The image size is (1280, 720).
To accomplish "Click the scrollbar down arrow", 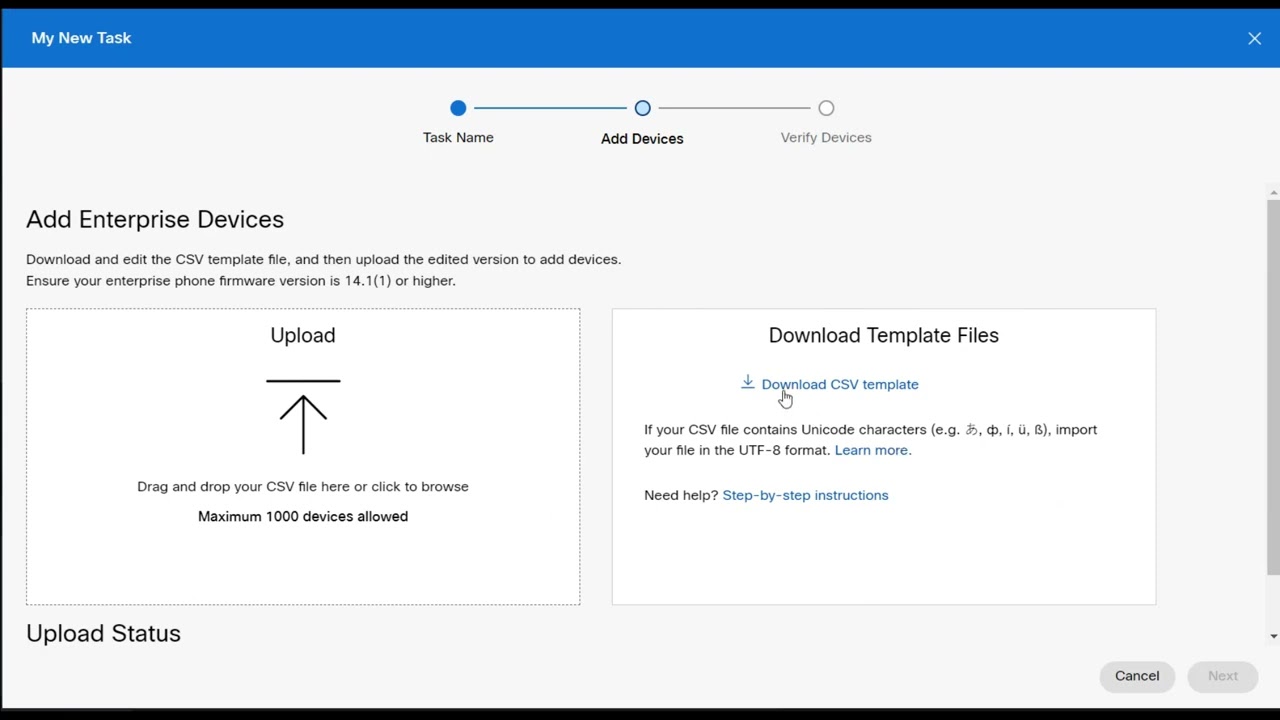I will [x=1273, y=636].
